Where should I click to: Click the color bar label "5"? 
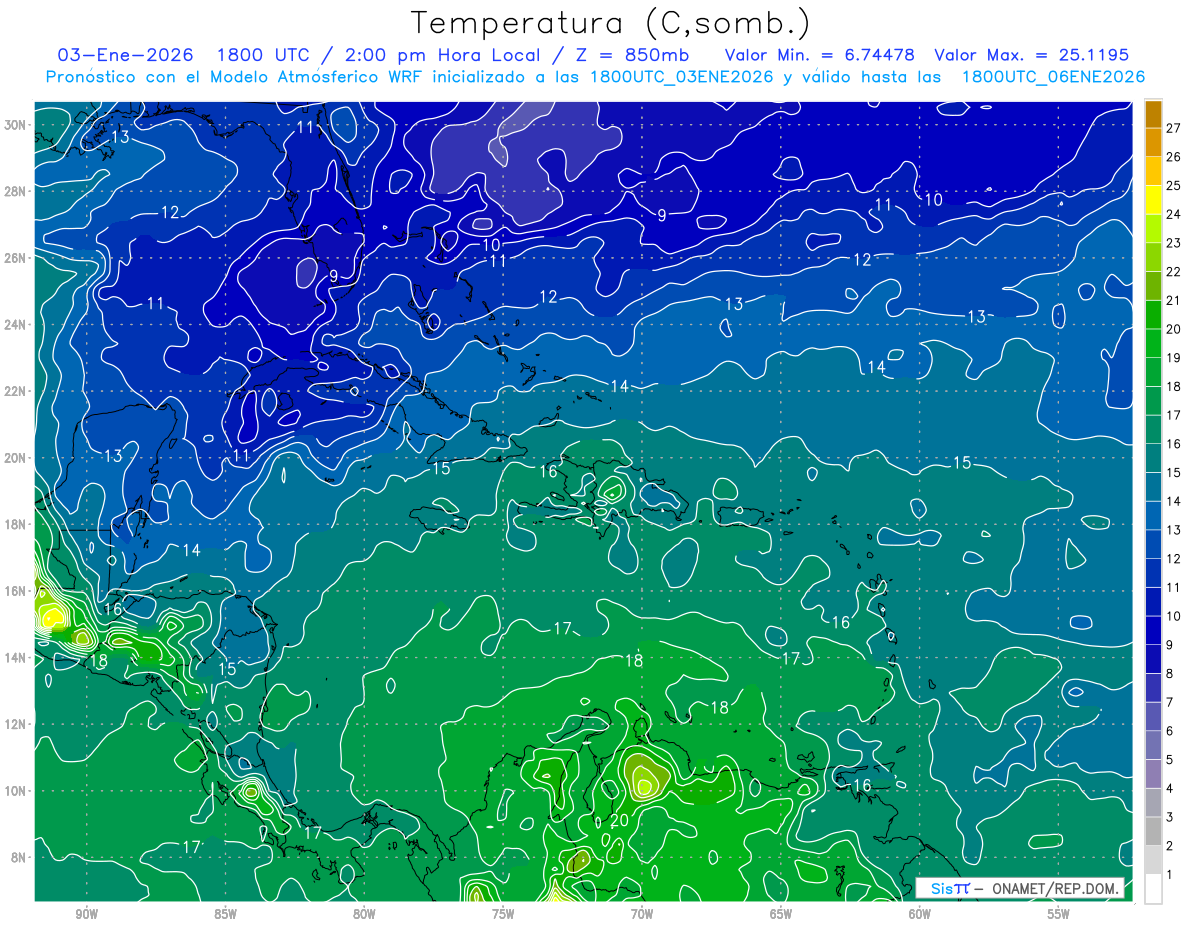tap(1171, 760)
